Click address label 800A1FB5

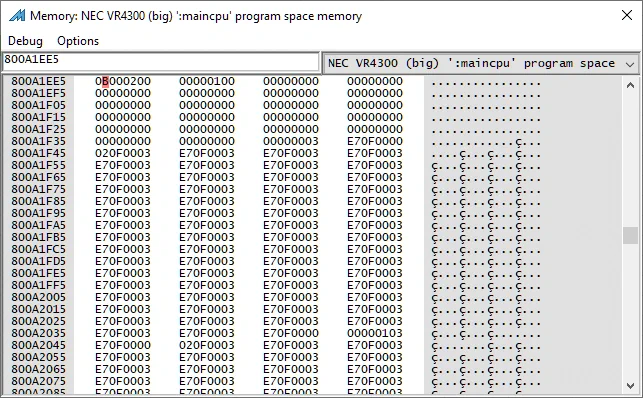tap(39, 237)
